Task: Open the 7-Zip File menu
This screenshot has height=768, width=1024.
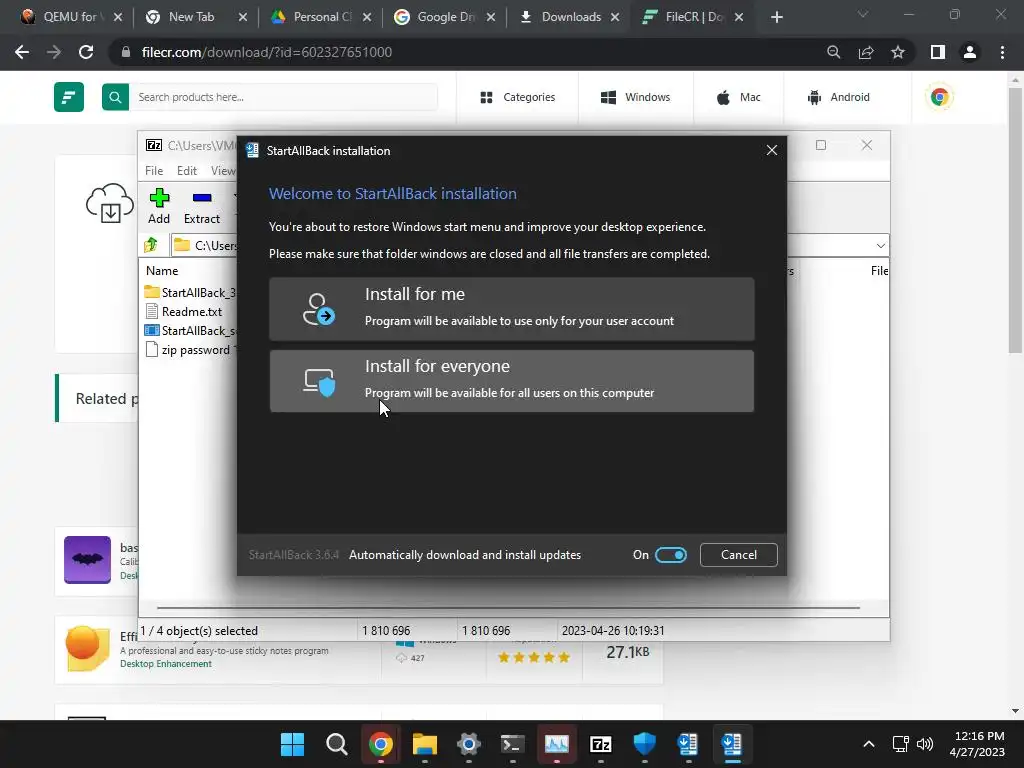Action: [154, 170]
